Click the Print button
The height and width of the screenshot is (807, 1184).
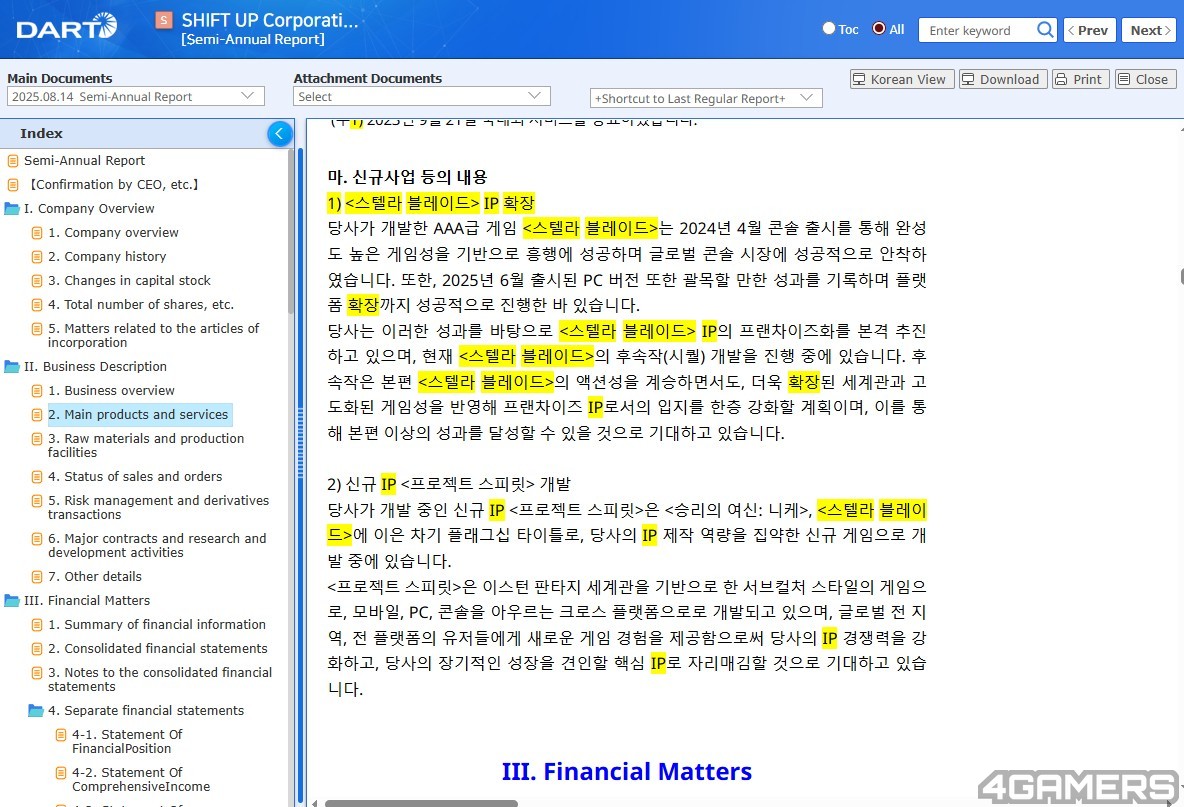pyautogui.click(x=1081, y=79)
